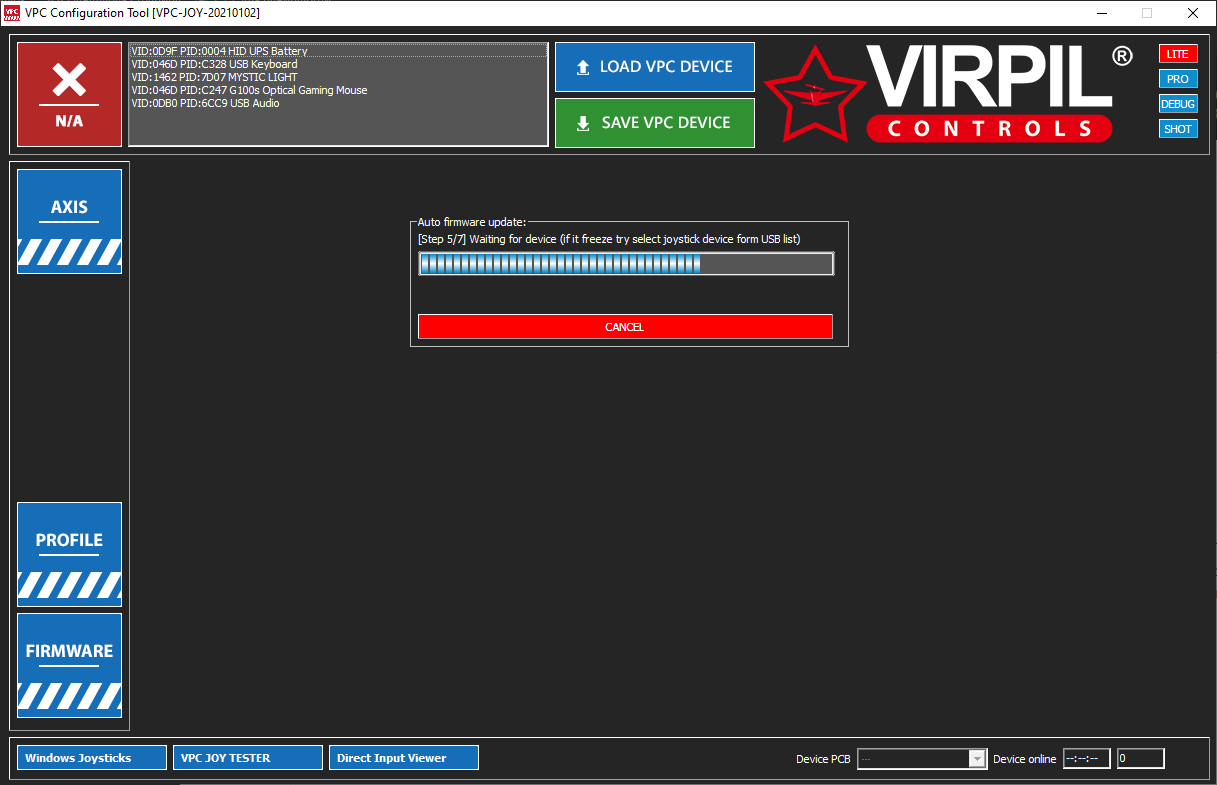Screen dimensions: 1217x785
Task: Click download arrow icon on Save VPC Device
Action: pyautogui.click(x=583, y=124)
